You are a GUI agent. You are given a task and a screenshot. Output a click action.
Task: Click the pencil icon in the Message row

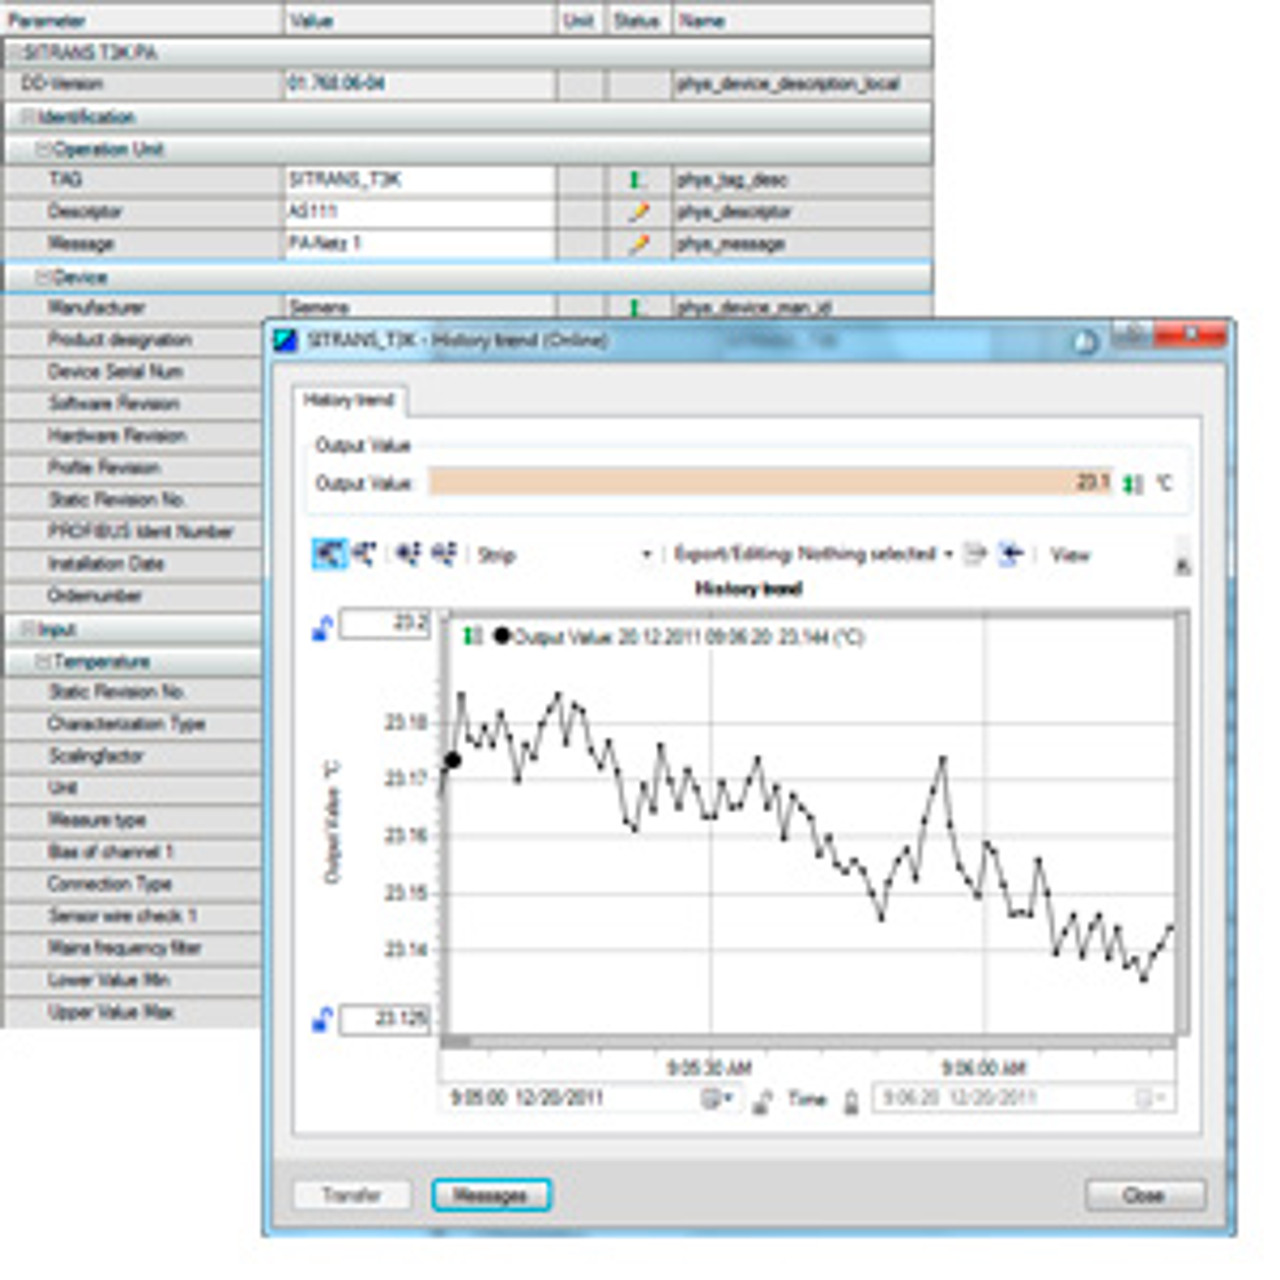pyautogui.click(x=637, y=244)
